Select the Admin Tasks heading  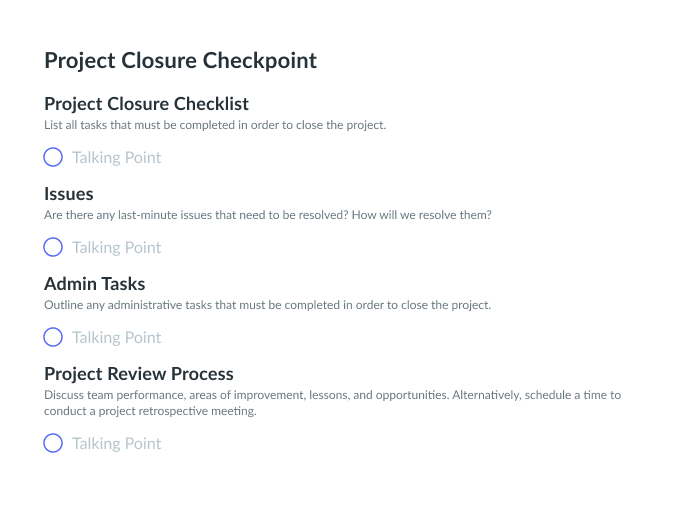95,284
